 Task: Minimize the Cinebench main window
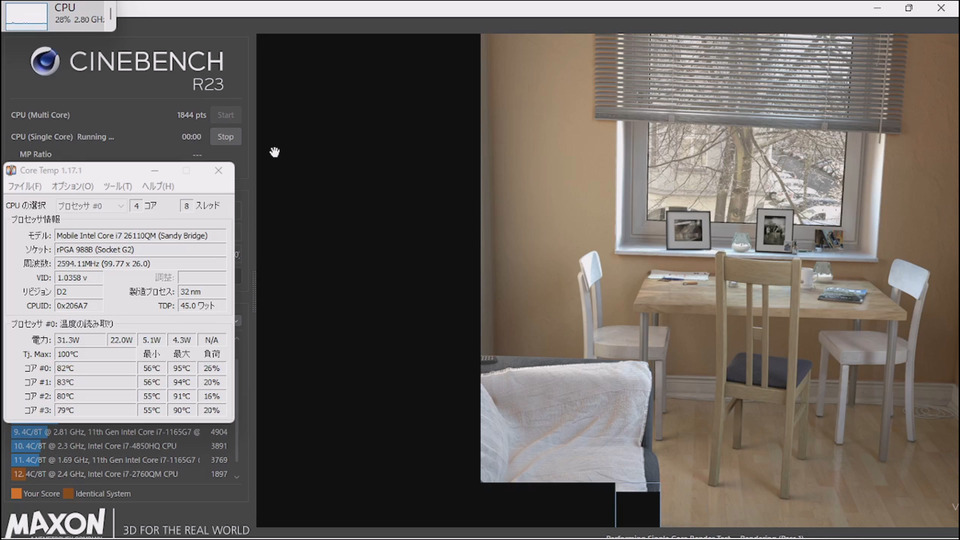pos(877,8)
